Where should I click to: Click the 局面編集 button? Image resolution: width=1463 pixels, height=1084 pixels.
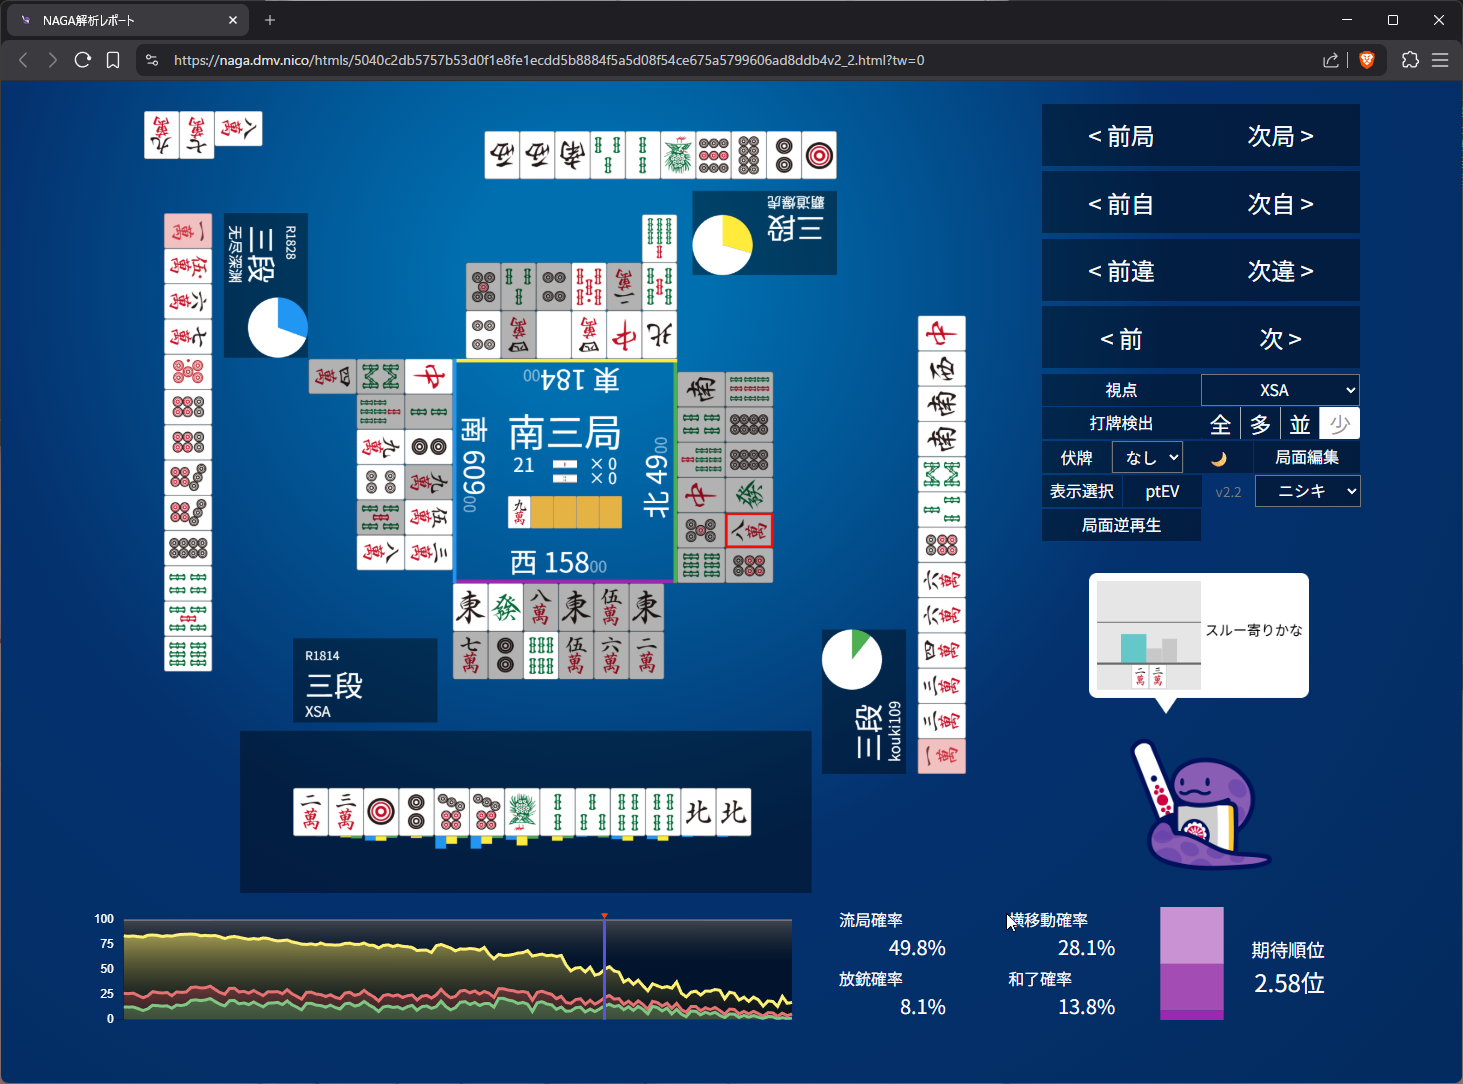1306,458
